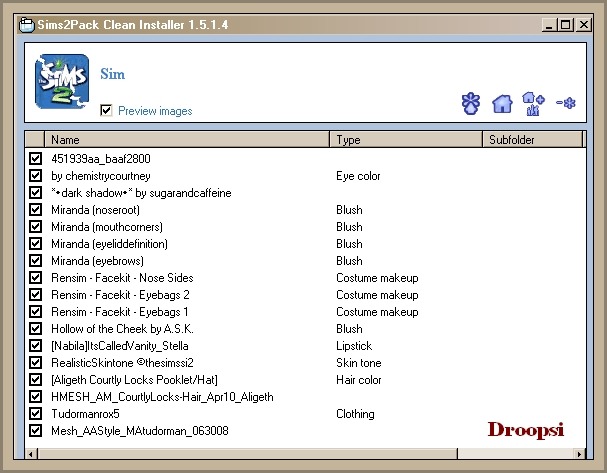
Task: Toggle checkbox for Mesh_AAStyle_MAtudorman_063008
Action: click(x=36, y=431)
